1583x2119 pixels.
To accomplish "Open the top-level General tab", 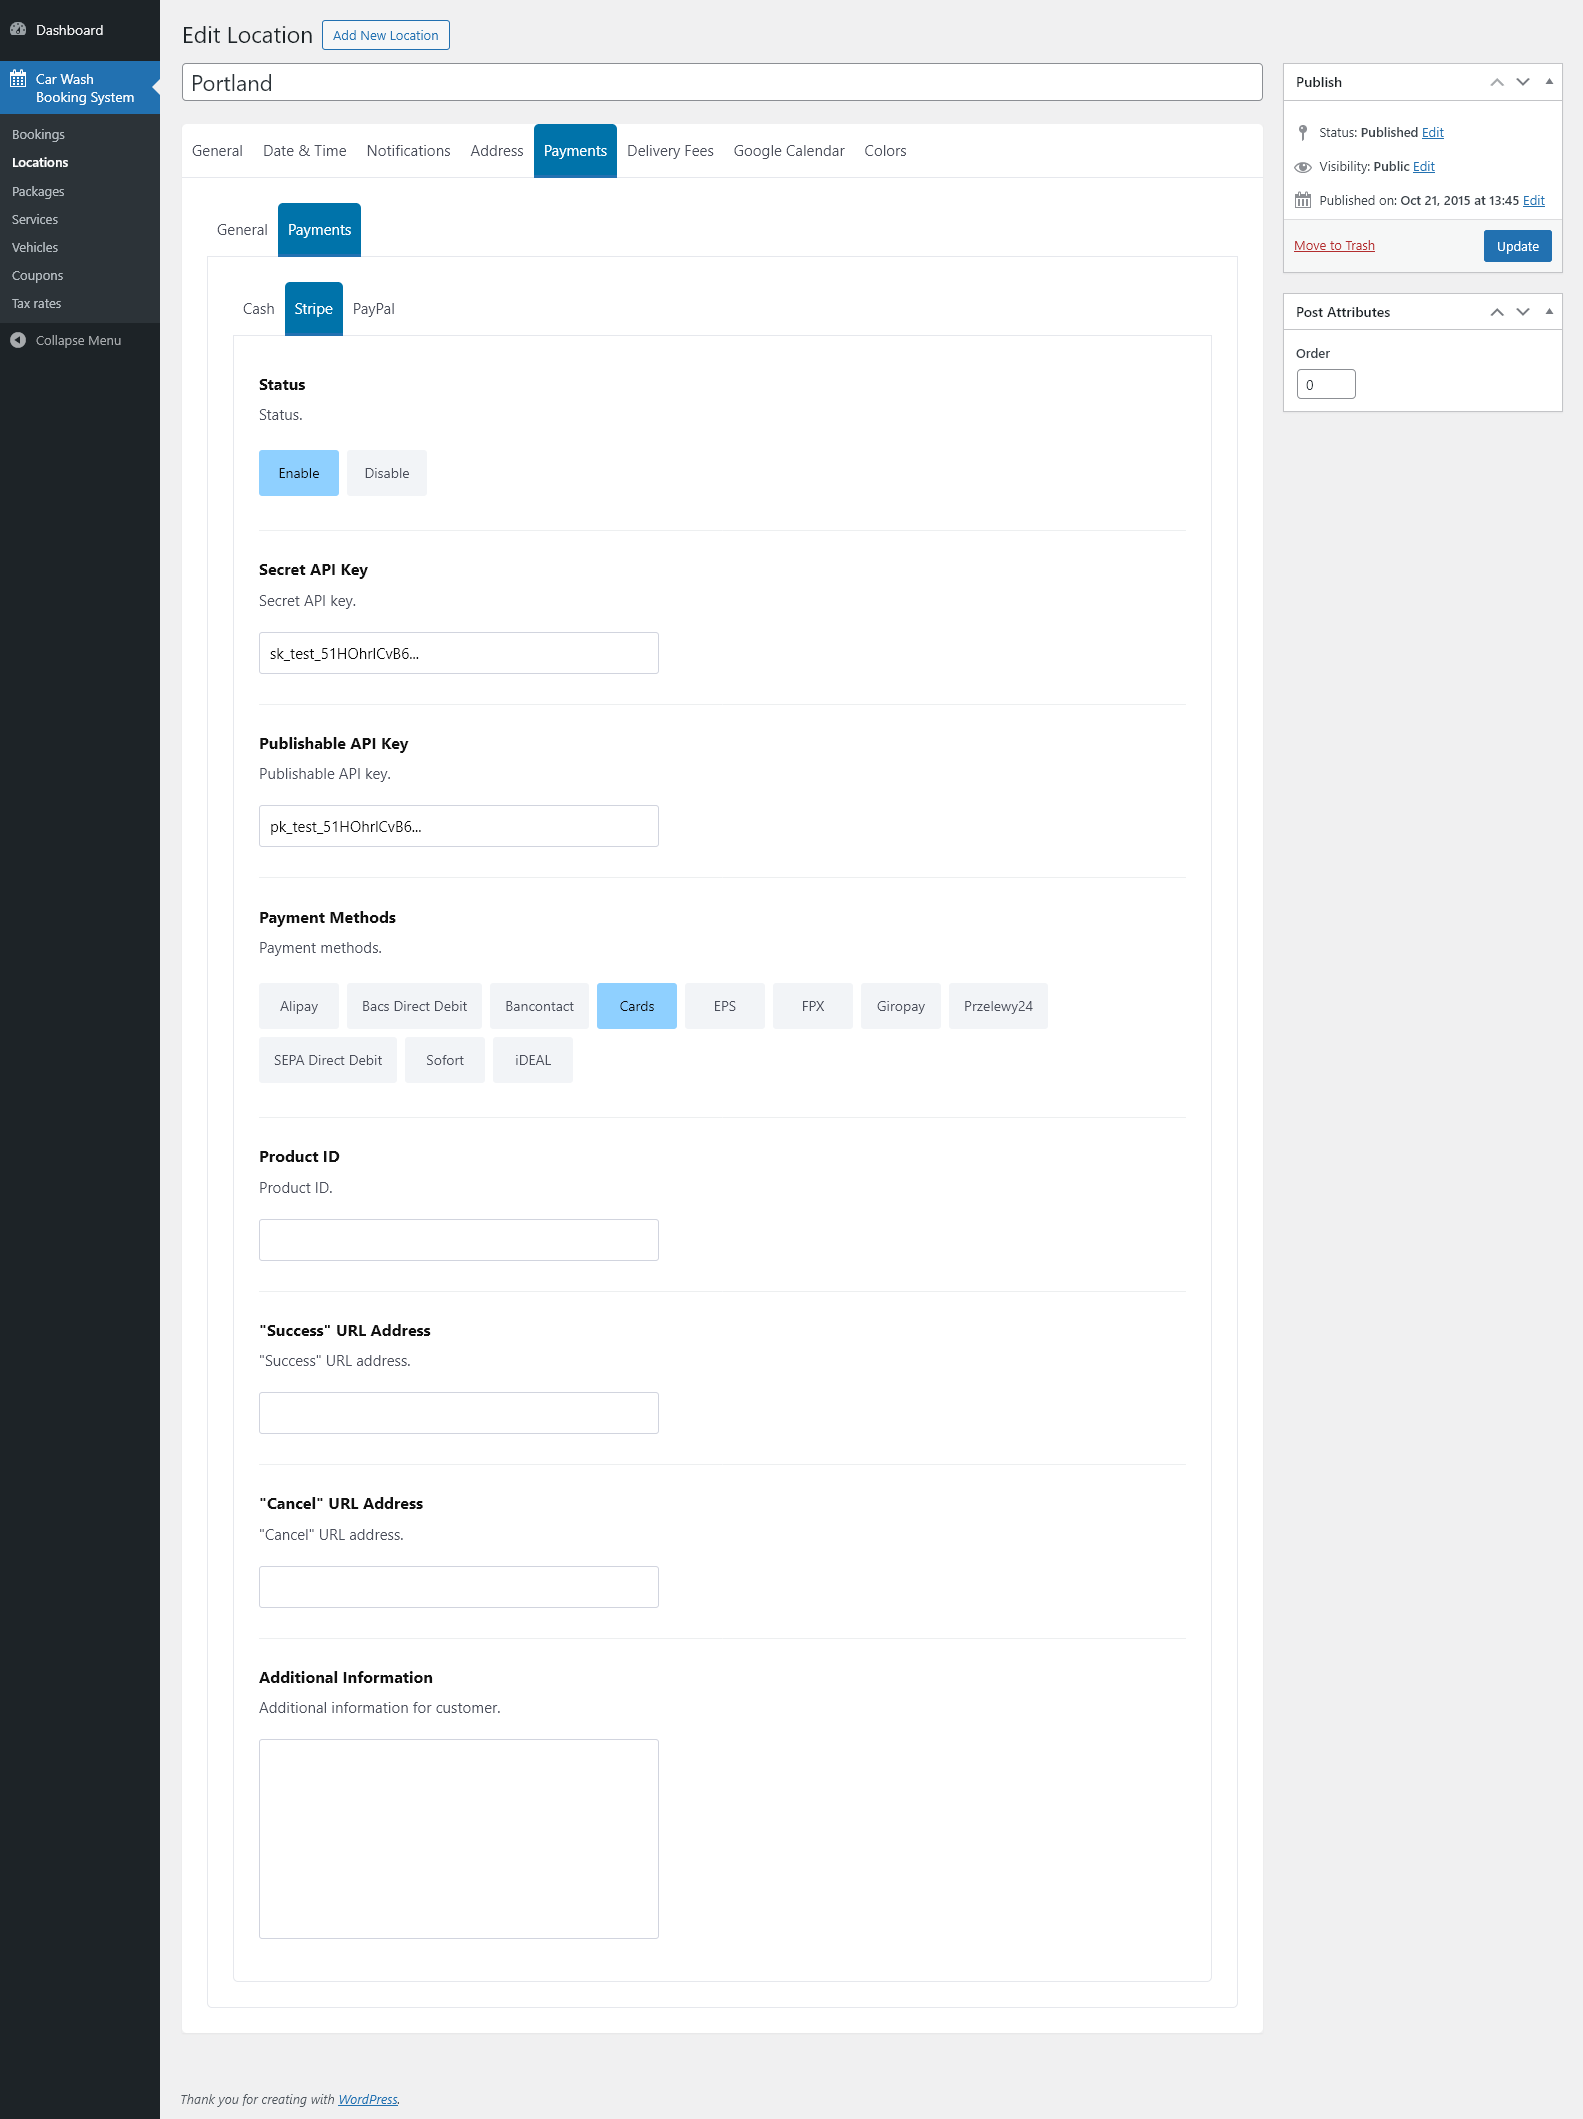I will pyautogui.click(x=217, y=151).
